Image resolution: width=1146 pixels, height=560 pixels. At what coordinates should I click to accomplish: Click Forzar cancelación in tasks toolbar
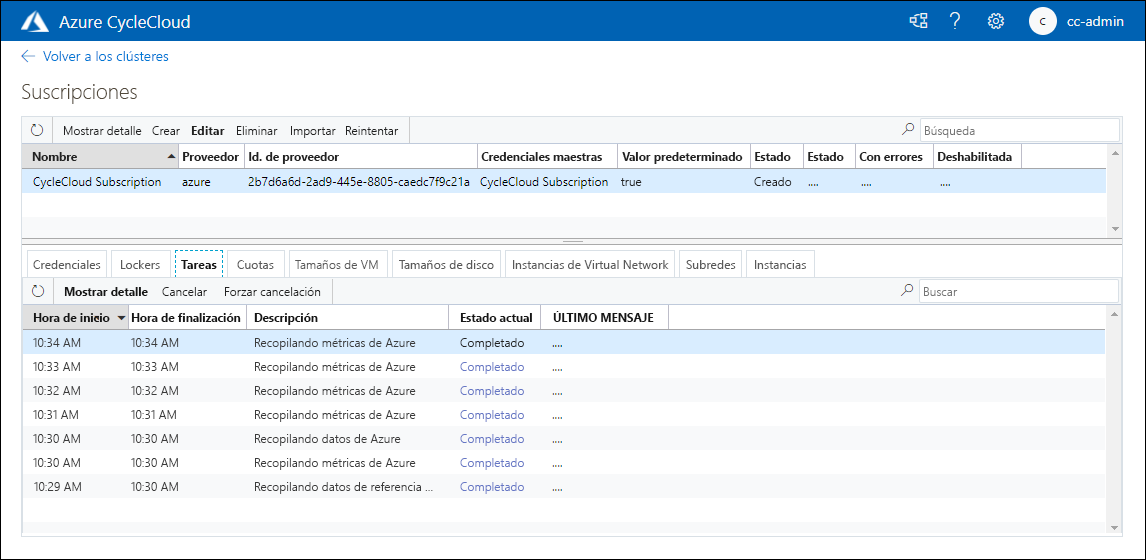point(272,292)
